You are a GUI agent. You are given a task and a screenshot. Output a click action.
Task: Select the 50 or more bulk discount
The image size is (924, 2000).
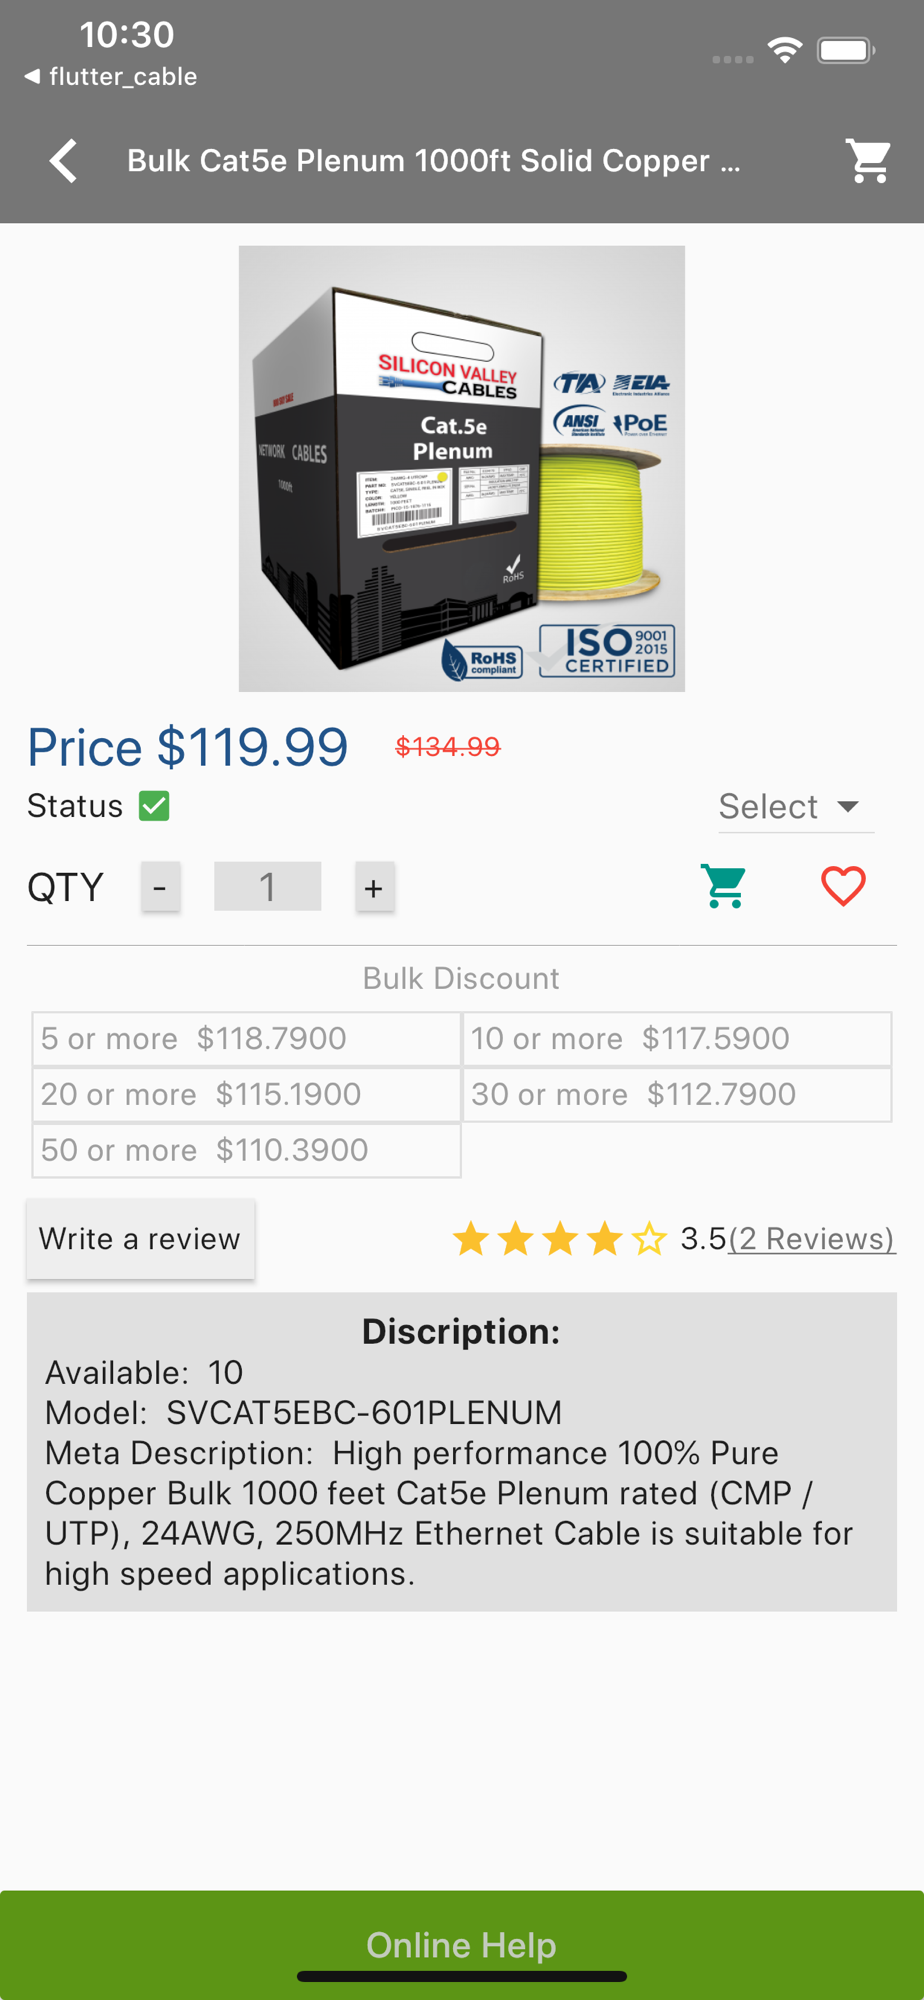click(x=246, y=1151)
